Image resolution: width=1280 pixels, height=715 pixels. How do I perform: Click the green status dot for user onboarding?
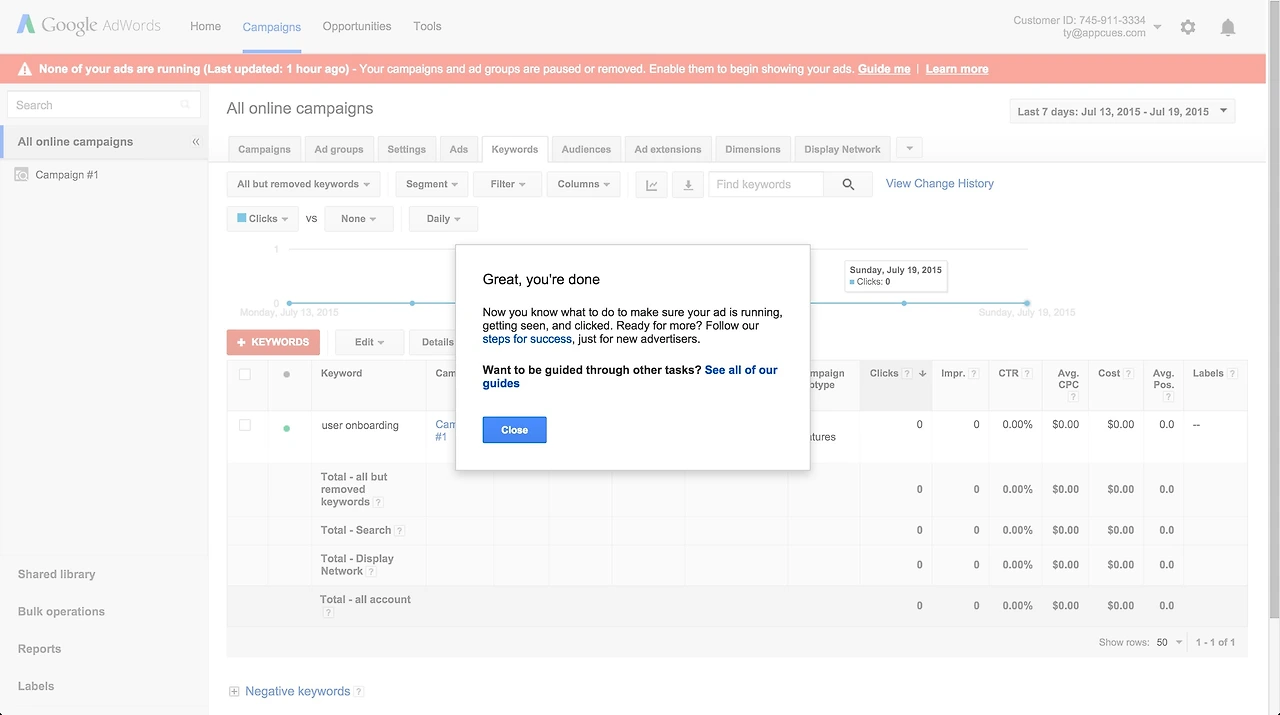coord(287,428)
